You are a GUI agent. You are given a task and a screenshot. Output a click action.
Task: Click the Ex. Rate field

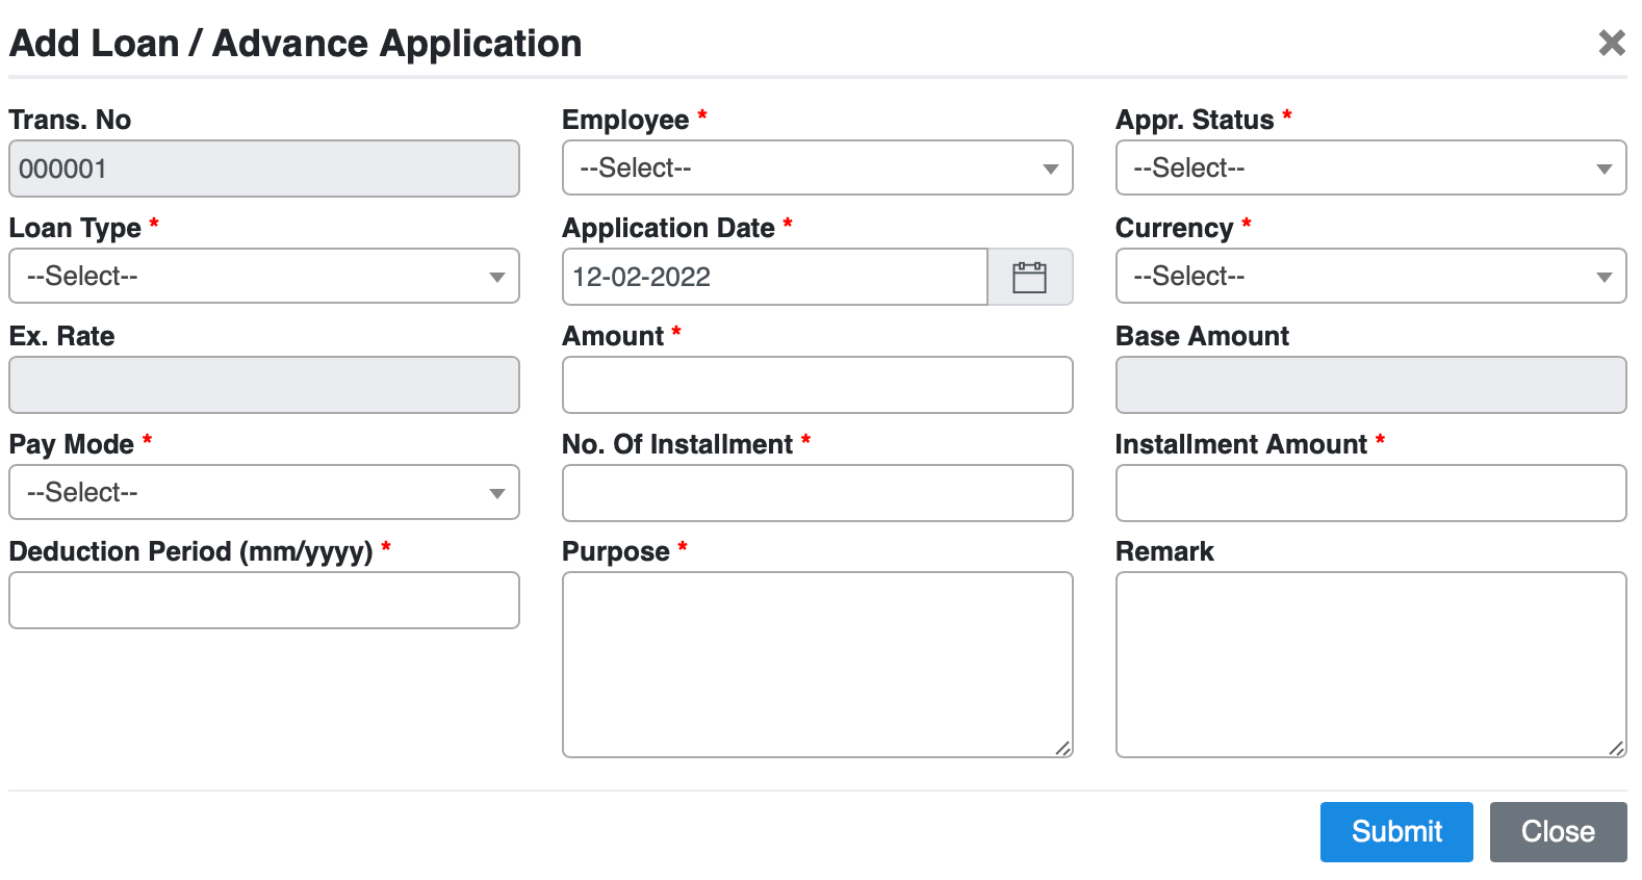pos(264,385)
